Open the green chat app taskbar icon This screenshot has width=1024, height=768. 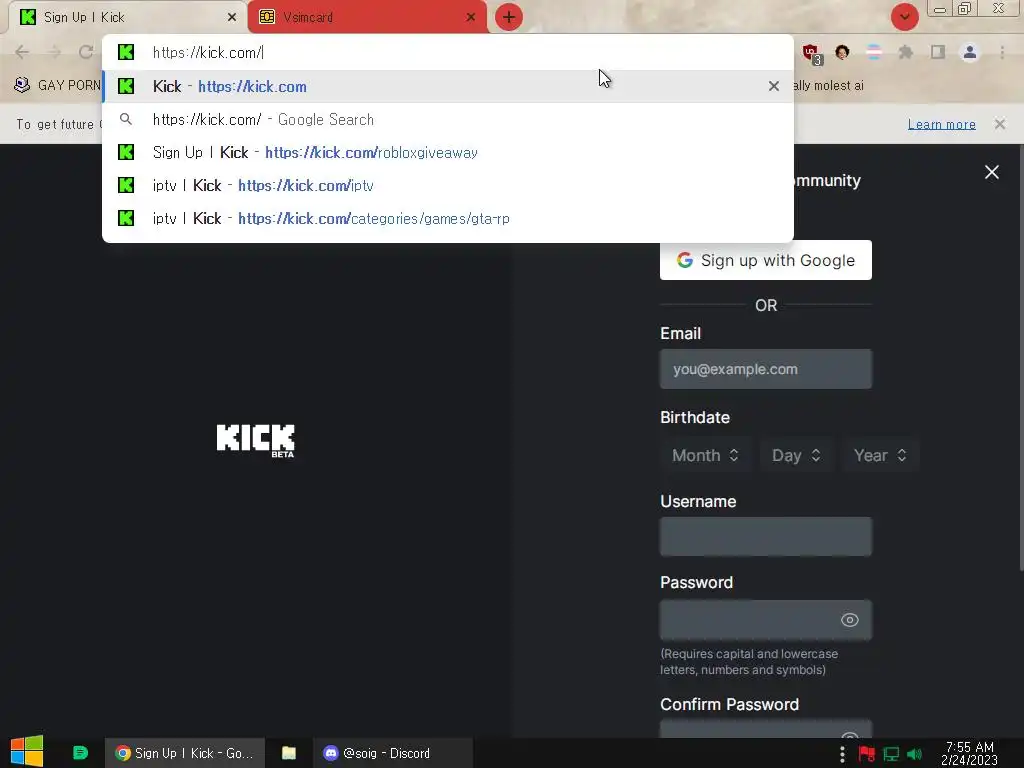[80, 753]
